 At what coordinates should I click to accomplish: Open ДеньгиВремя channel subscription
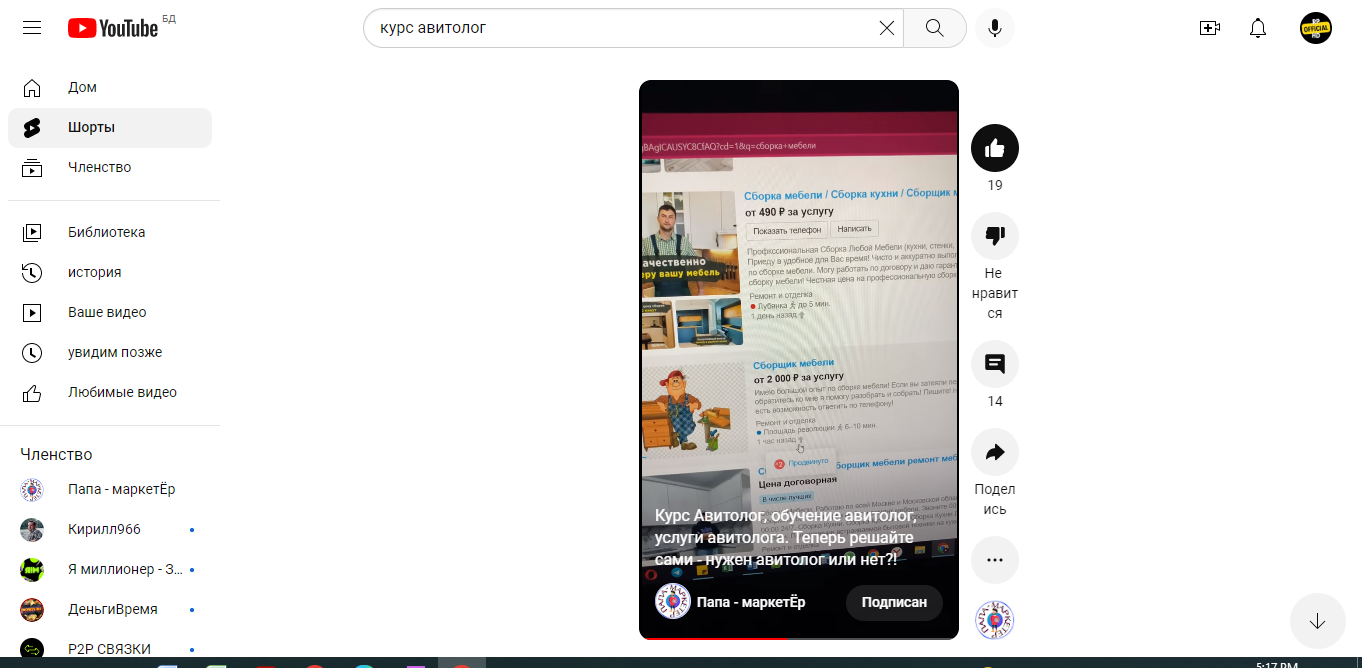tap(110, 610)
